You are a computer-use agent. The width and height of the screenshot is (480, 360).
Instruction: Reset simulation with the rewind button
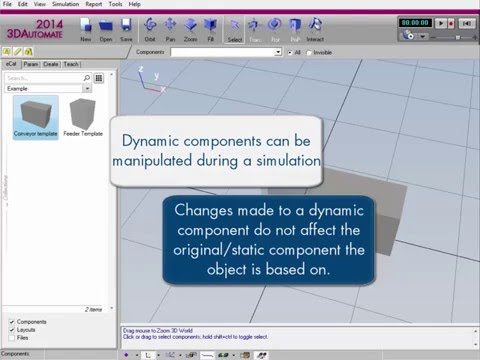tap(467, 23)
